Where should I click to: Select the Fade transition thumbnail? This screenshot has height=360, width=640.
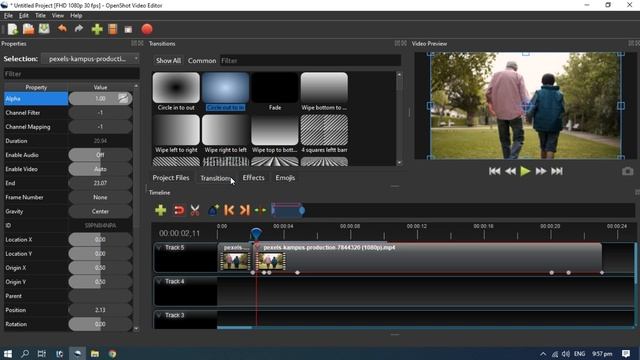275,92
